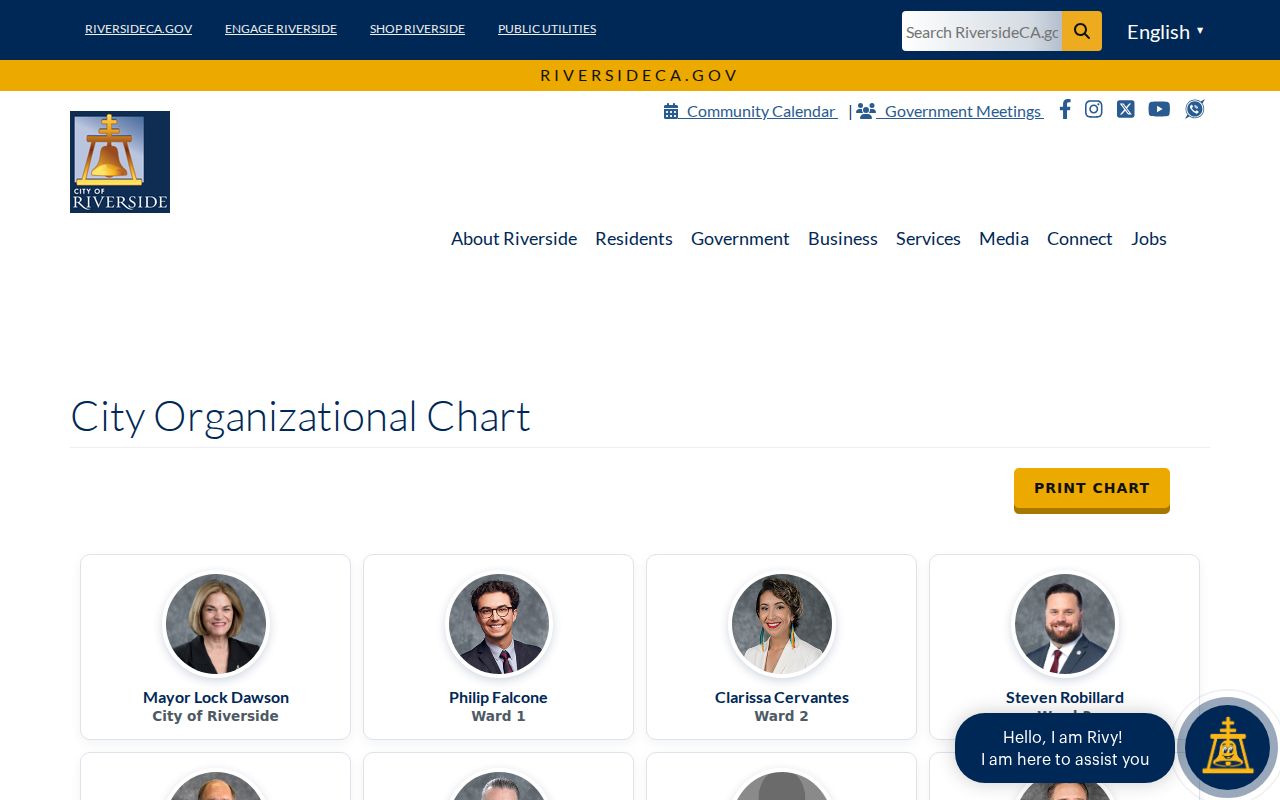The height and width of the screenshot is (800, 1280).
Task: Open the Business menu
Action: (x=843, y=238)
